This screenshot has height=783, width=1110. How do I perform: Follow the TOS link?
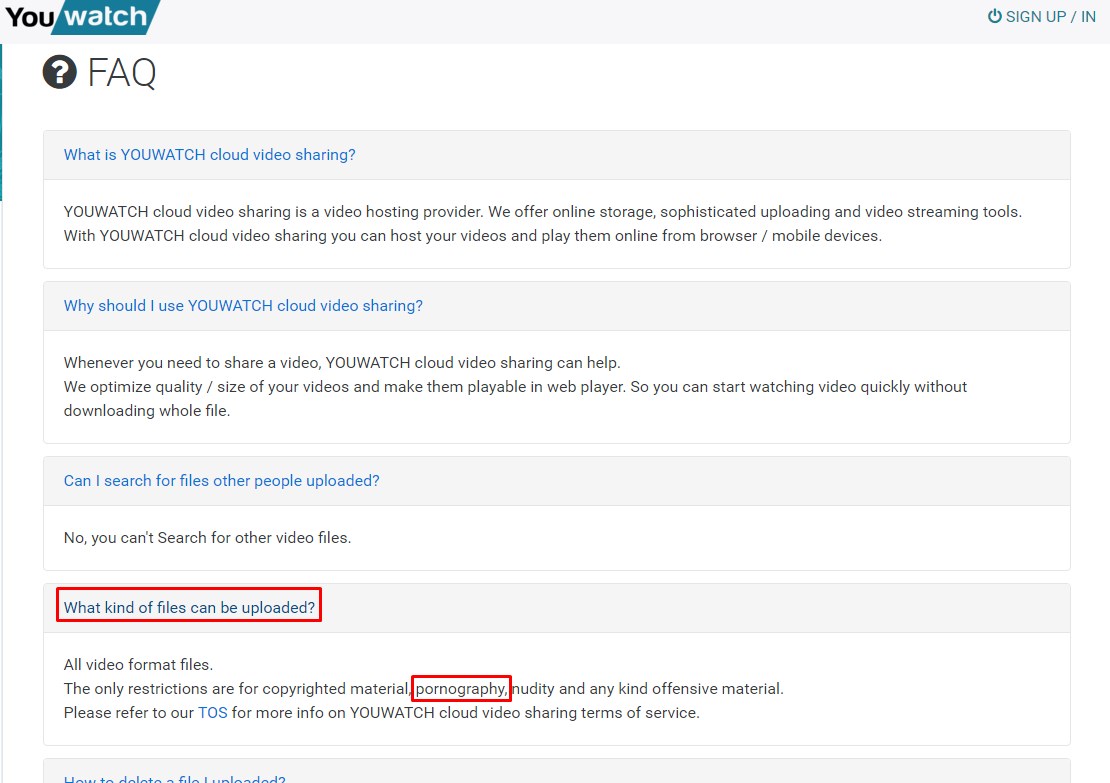click(212, 712)
